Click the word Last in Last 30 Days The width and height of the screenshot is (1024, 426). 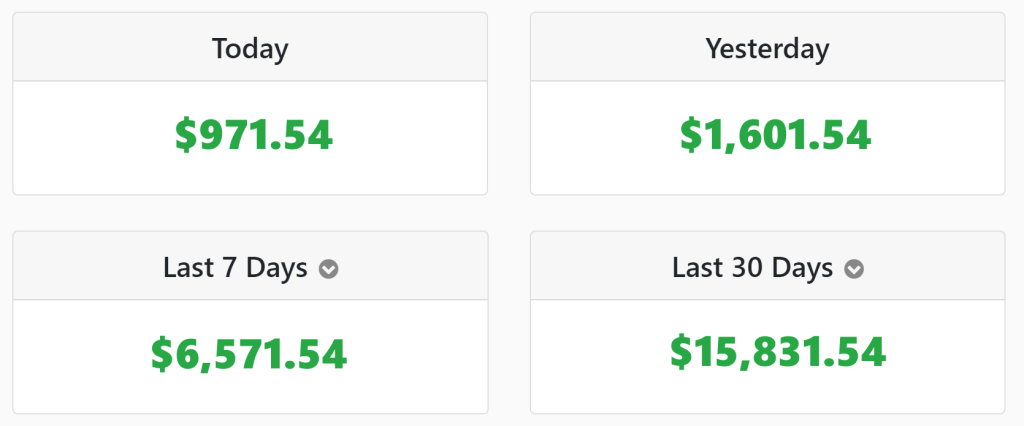coord(696,268)
